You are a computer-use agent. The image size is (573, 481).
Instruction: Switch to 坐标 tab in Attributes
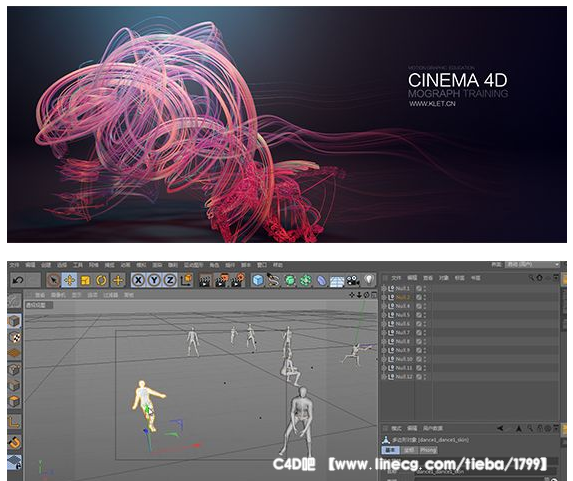(x=409, y=450)
